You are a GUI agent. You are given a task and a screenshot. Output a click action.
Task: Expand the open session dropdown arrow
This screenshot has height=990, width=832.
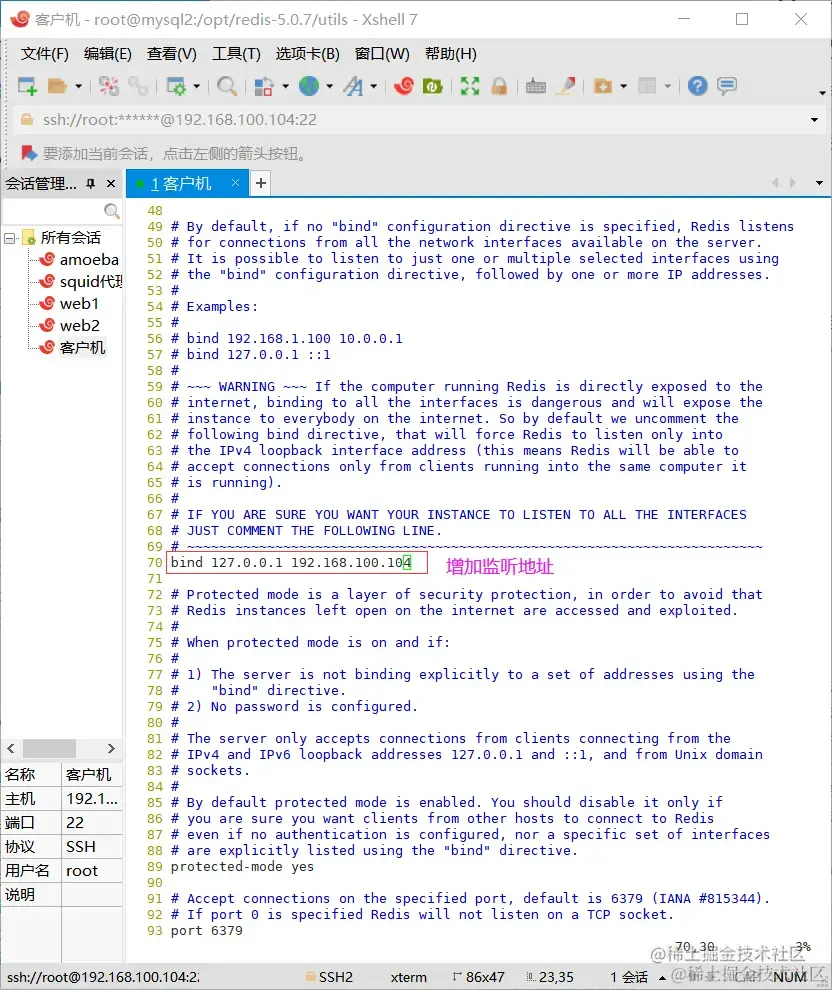click(x=78, y=86)
